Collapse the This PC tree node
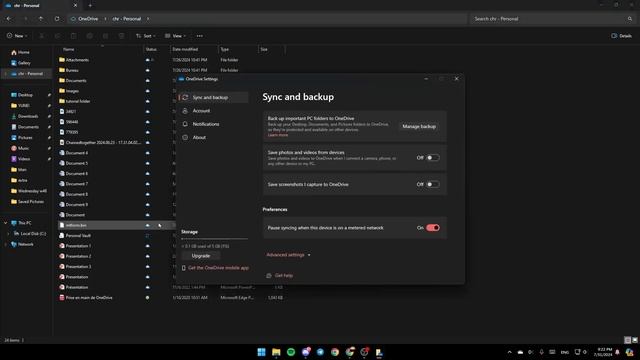640x360 pixels. click(5, 223)
